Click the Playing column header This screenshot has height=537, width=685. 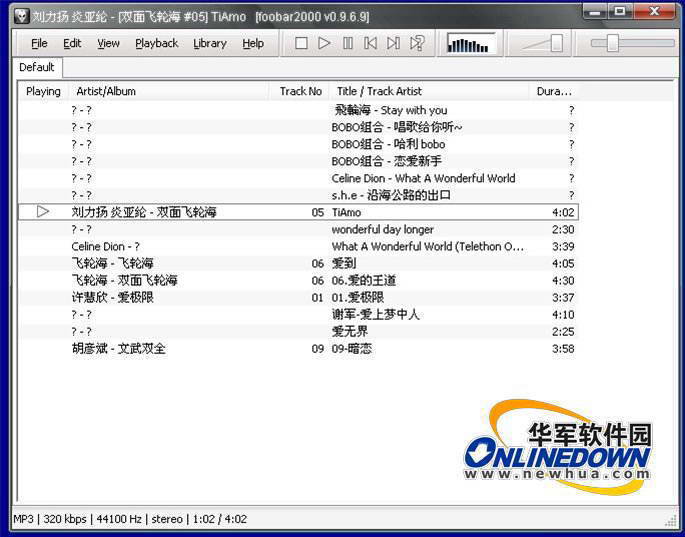43,91
